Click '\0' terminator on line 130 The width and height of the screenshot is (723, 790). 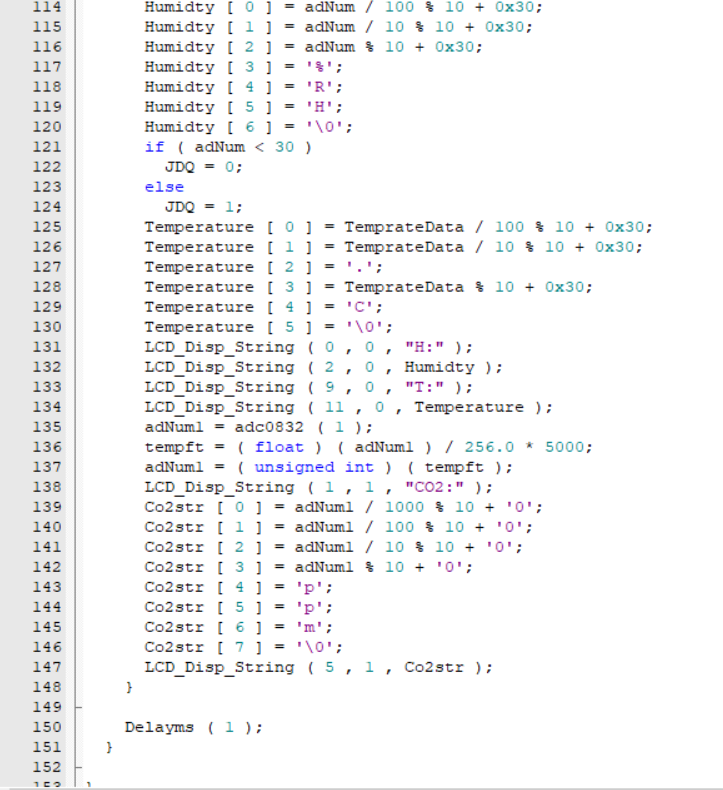(x=364, y=327)
